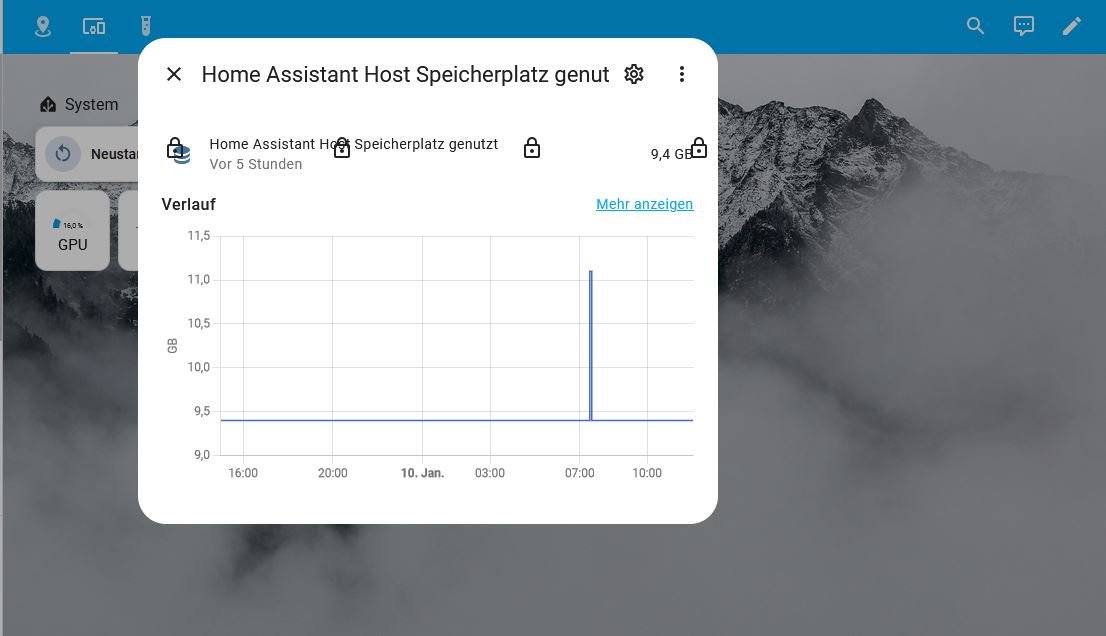Click the 9,0 y-axis value
Viewport: 1106px width, 636px height.
[202, 455]
